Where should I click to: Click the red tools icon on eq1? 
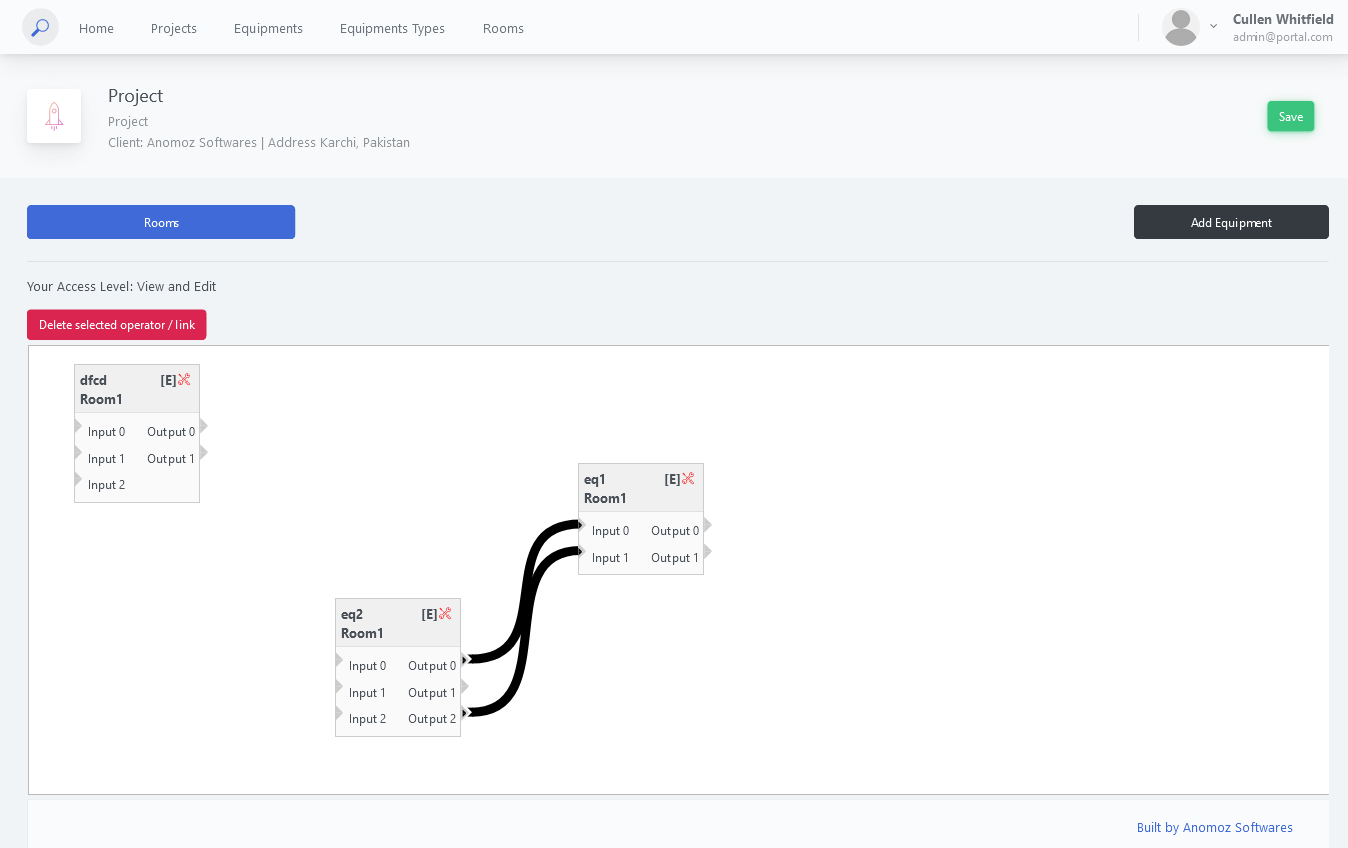[688, 479]
